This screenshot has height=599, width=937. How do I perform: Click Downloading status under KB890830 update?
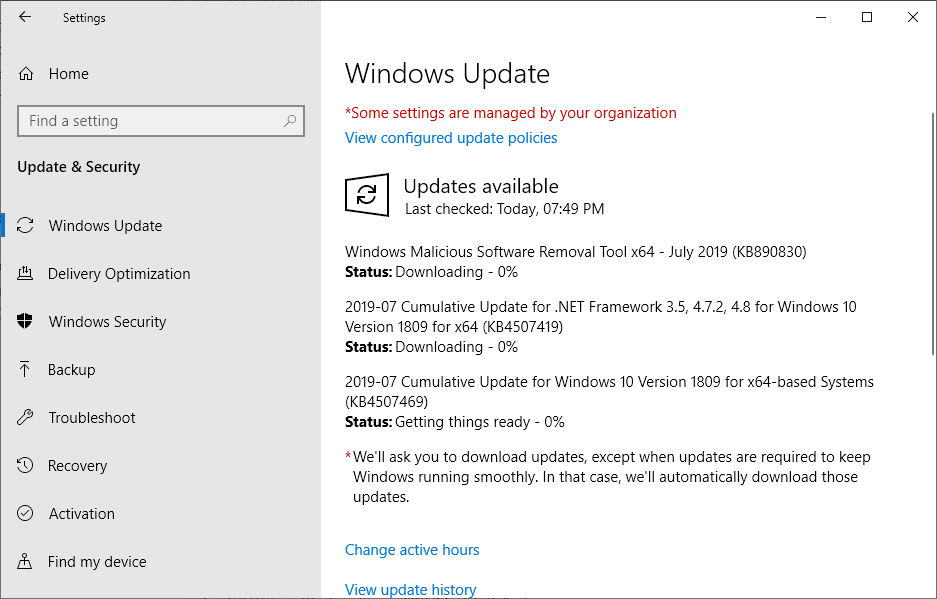tap(457, 272)
